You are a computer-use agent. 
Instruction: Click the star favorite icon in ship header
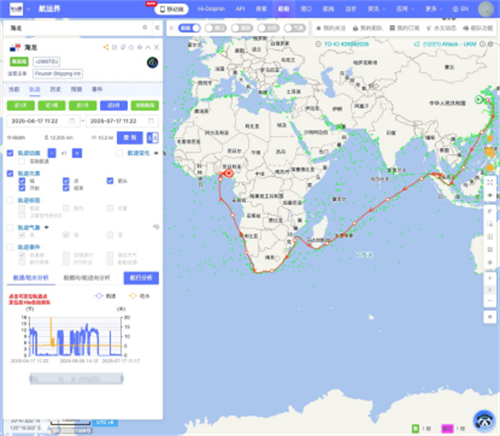pos(131,47)
